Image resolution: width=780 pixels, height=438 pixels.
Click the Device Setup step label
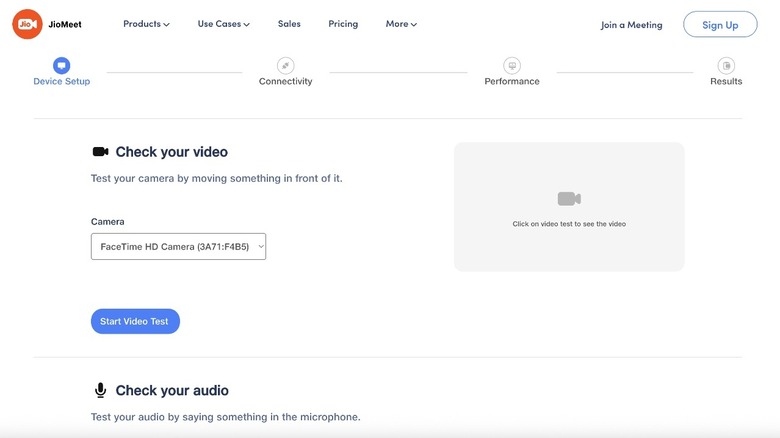61,81
